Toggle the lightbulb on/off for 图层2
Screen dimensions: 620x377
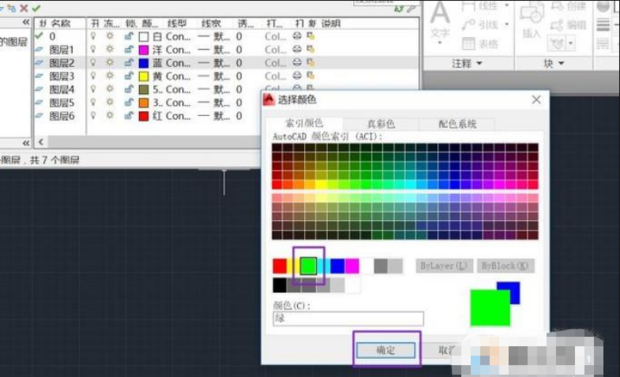(x=93, y=63)
